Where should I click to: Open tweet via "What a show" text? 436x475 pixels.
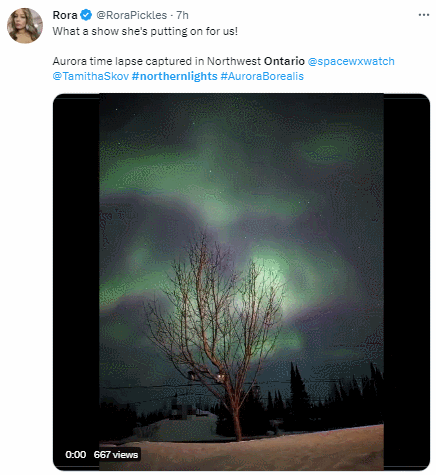tap(145, 31)
